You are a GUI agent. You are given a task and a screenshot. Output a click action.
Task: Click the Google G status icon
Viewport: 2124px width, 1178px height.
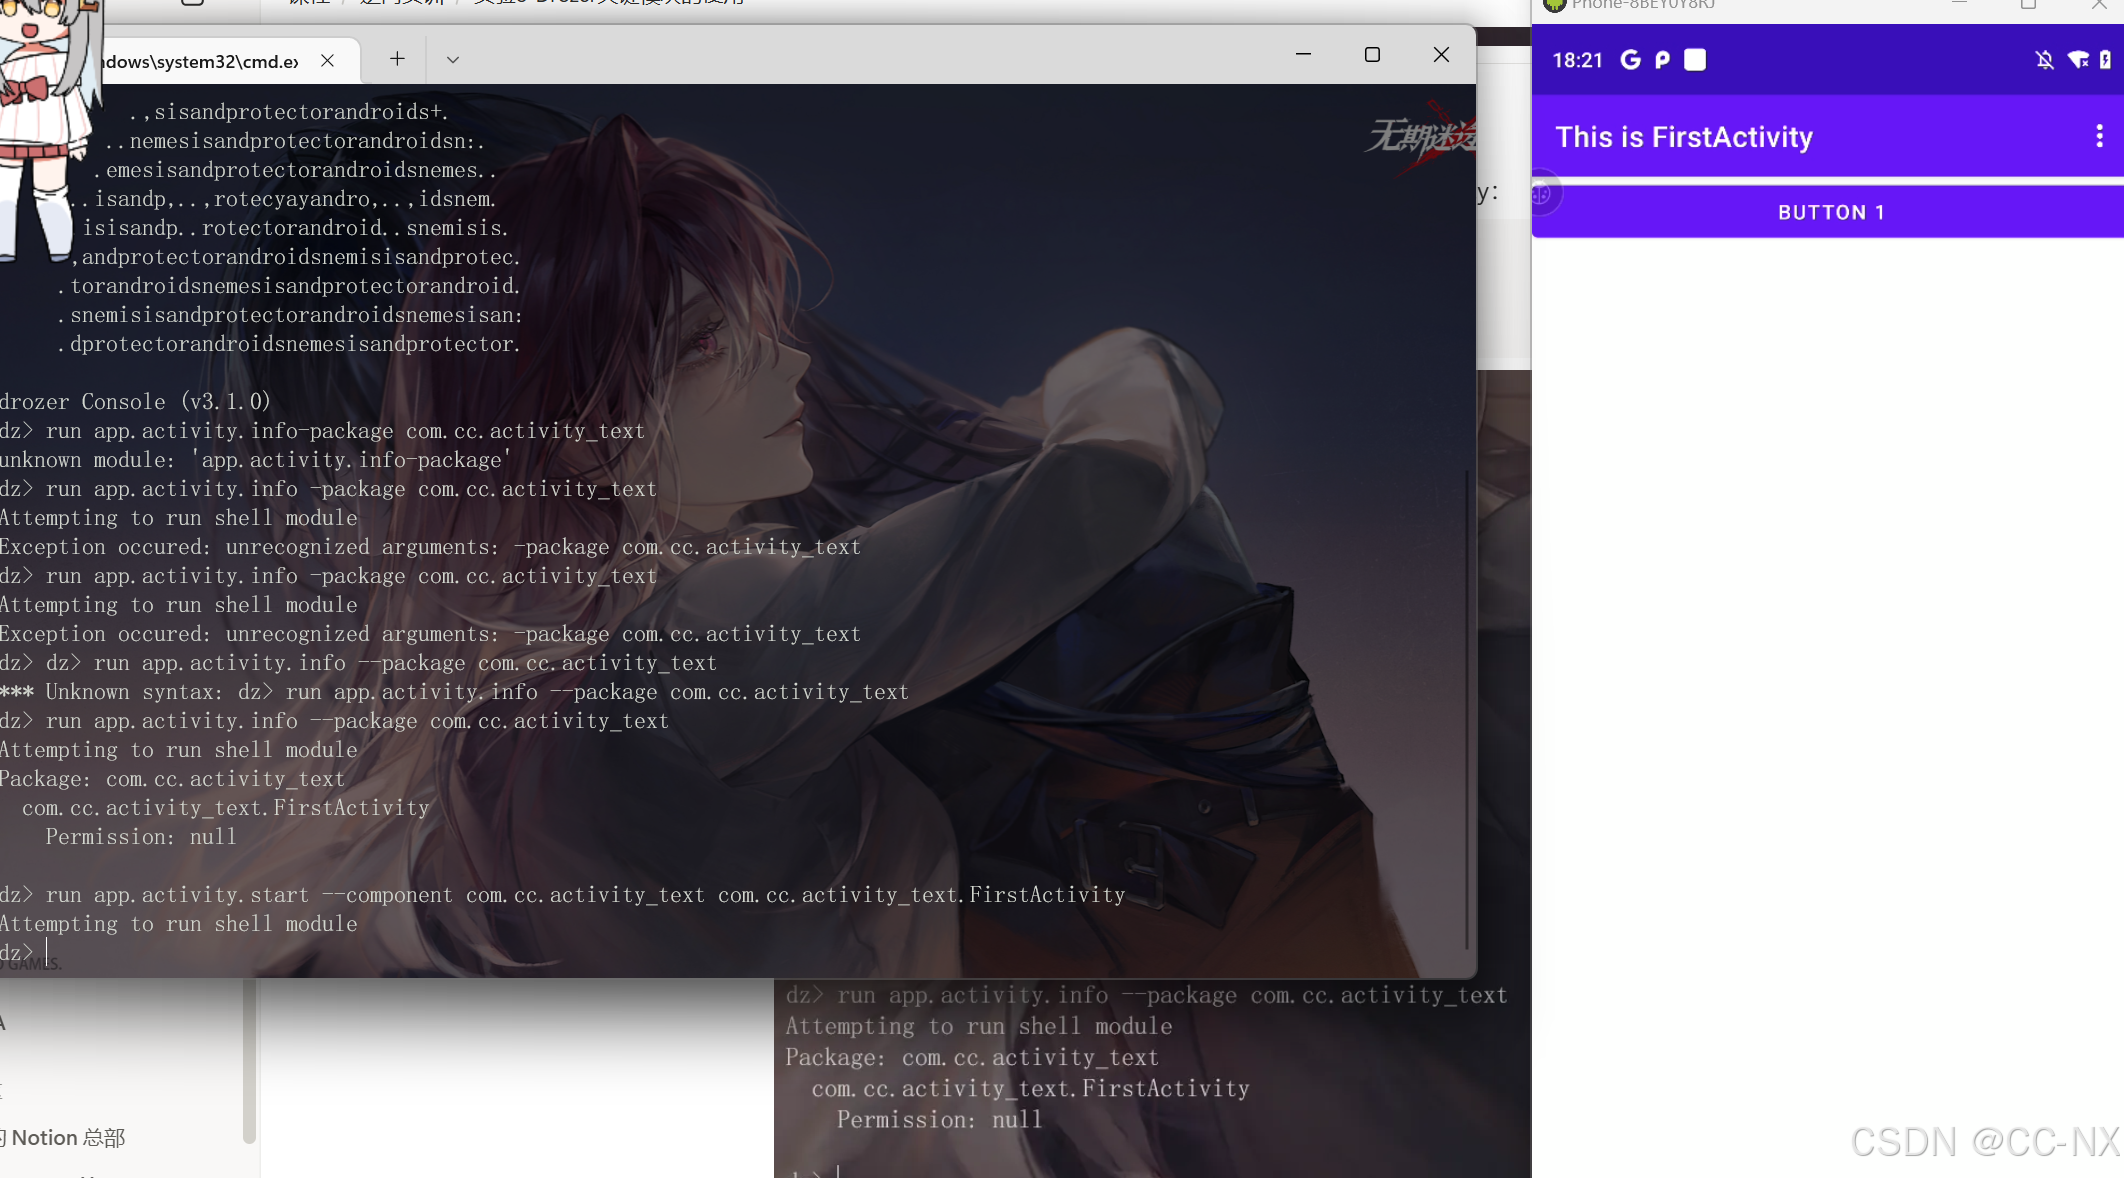(1630, 60)
